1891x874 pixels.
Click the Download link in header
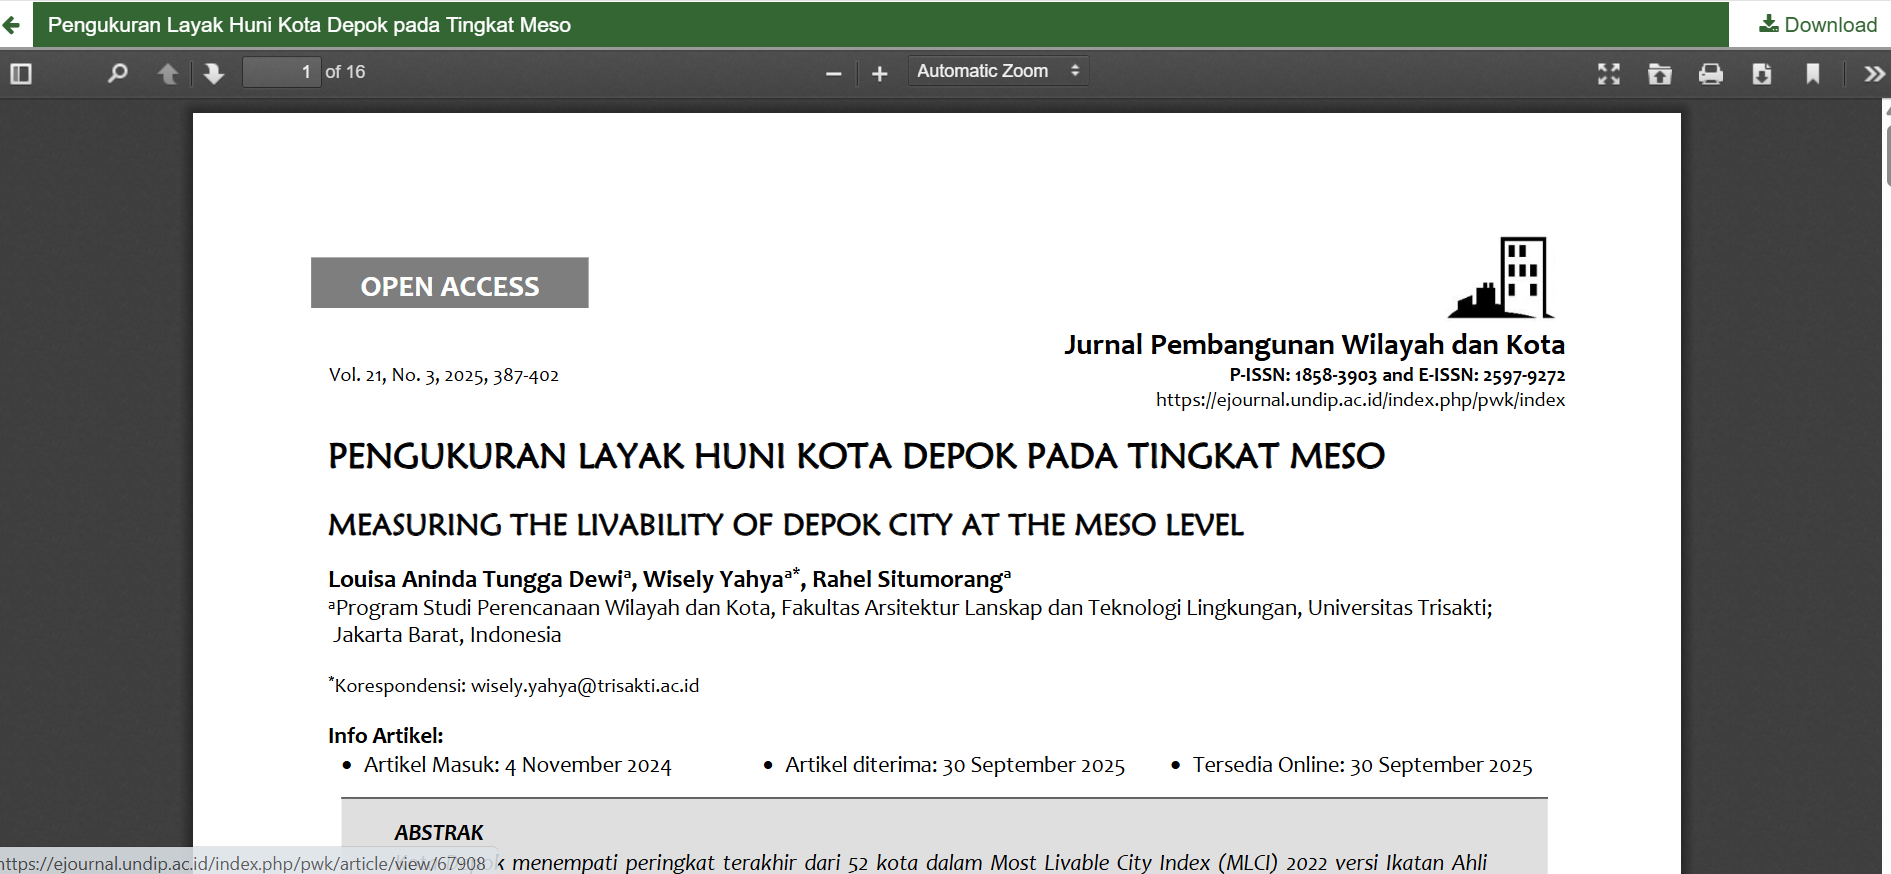click(x=1817, y=25)
